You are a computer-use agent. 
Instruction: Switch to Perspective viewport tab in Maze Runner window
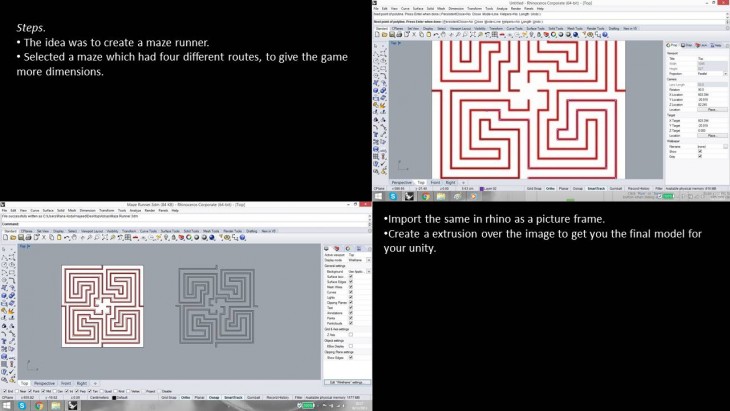[44, 383]
